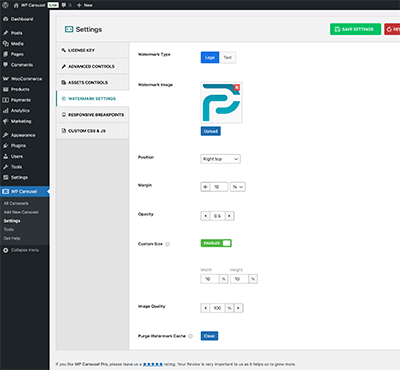
Task: Open the Margin unit dropdown
Action: 238,187
